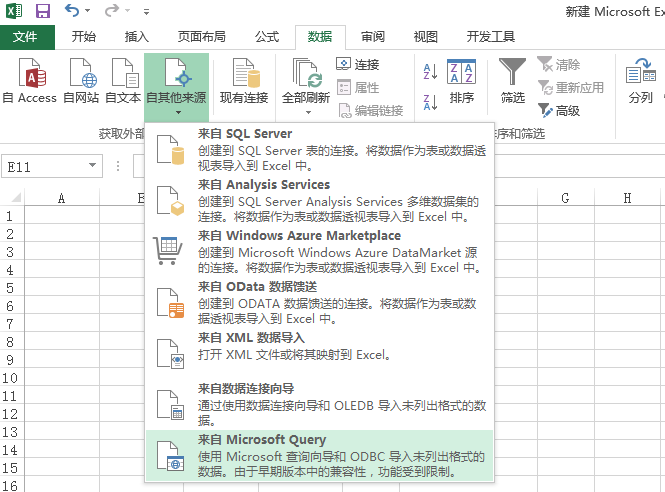
Task: Choose 来自 SQL Server from the menu
Action: tap(320, 150)
